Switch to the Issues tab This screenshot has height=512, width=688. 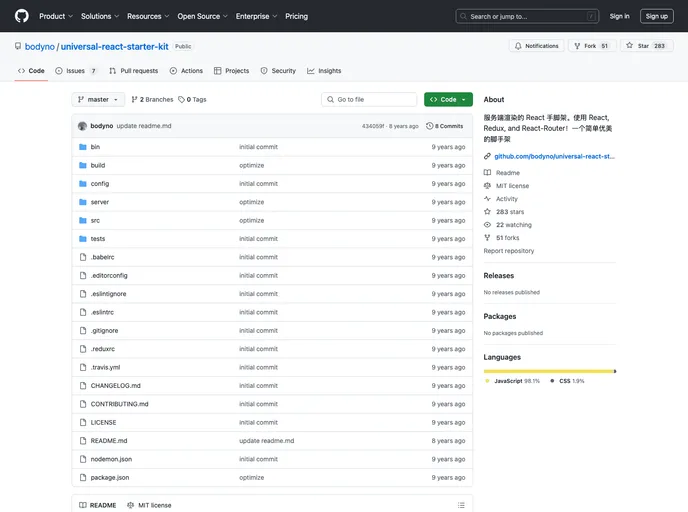[x=76, y=71]
